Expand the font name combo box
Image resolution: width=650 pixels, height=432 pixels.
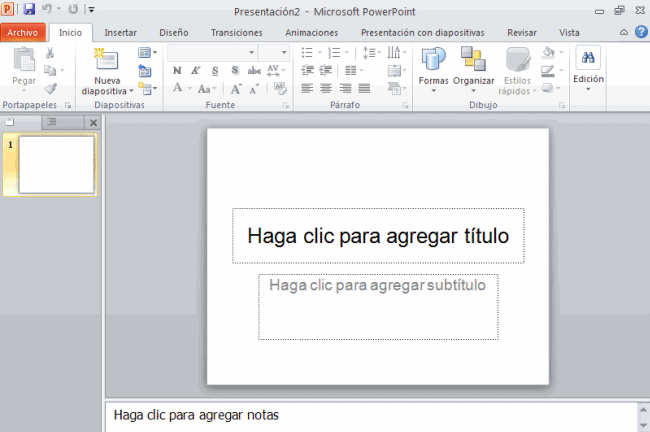coord(250,52)
